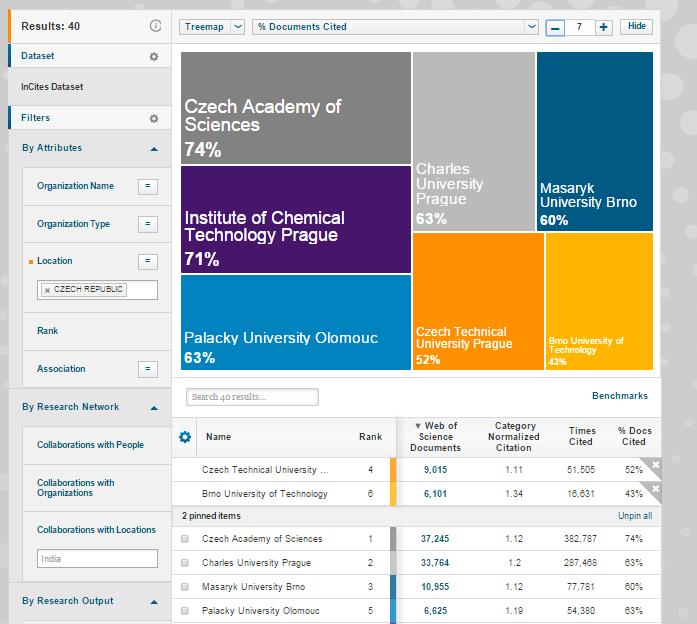Click the Czech Academy of Sciences row name
Viewport: 697px width, 624px height.
[262, 539]
